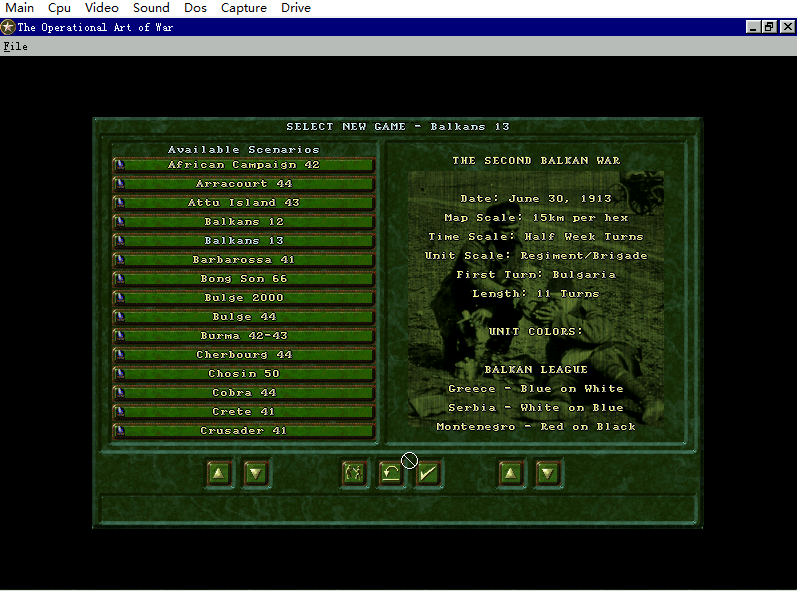Click the down arrow beneath the description panel
797x591 pixels.
point(547,474)
